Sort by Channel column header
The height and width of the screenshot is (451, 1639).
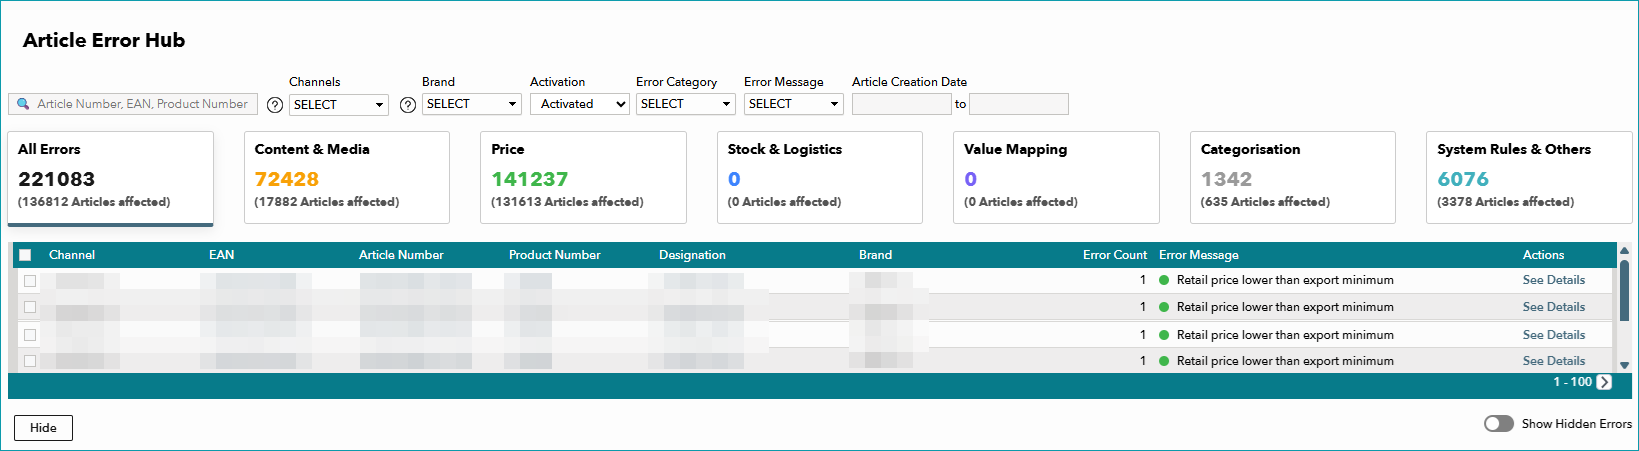point(72,255)
